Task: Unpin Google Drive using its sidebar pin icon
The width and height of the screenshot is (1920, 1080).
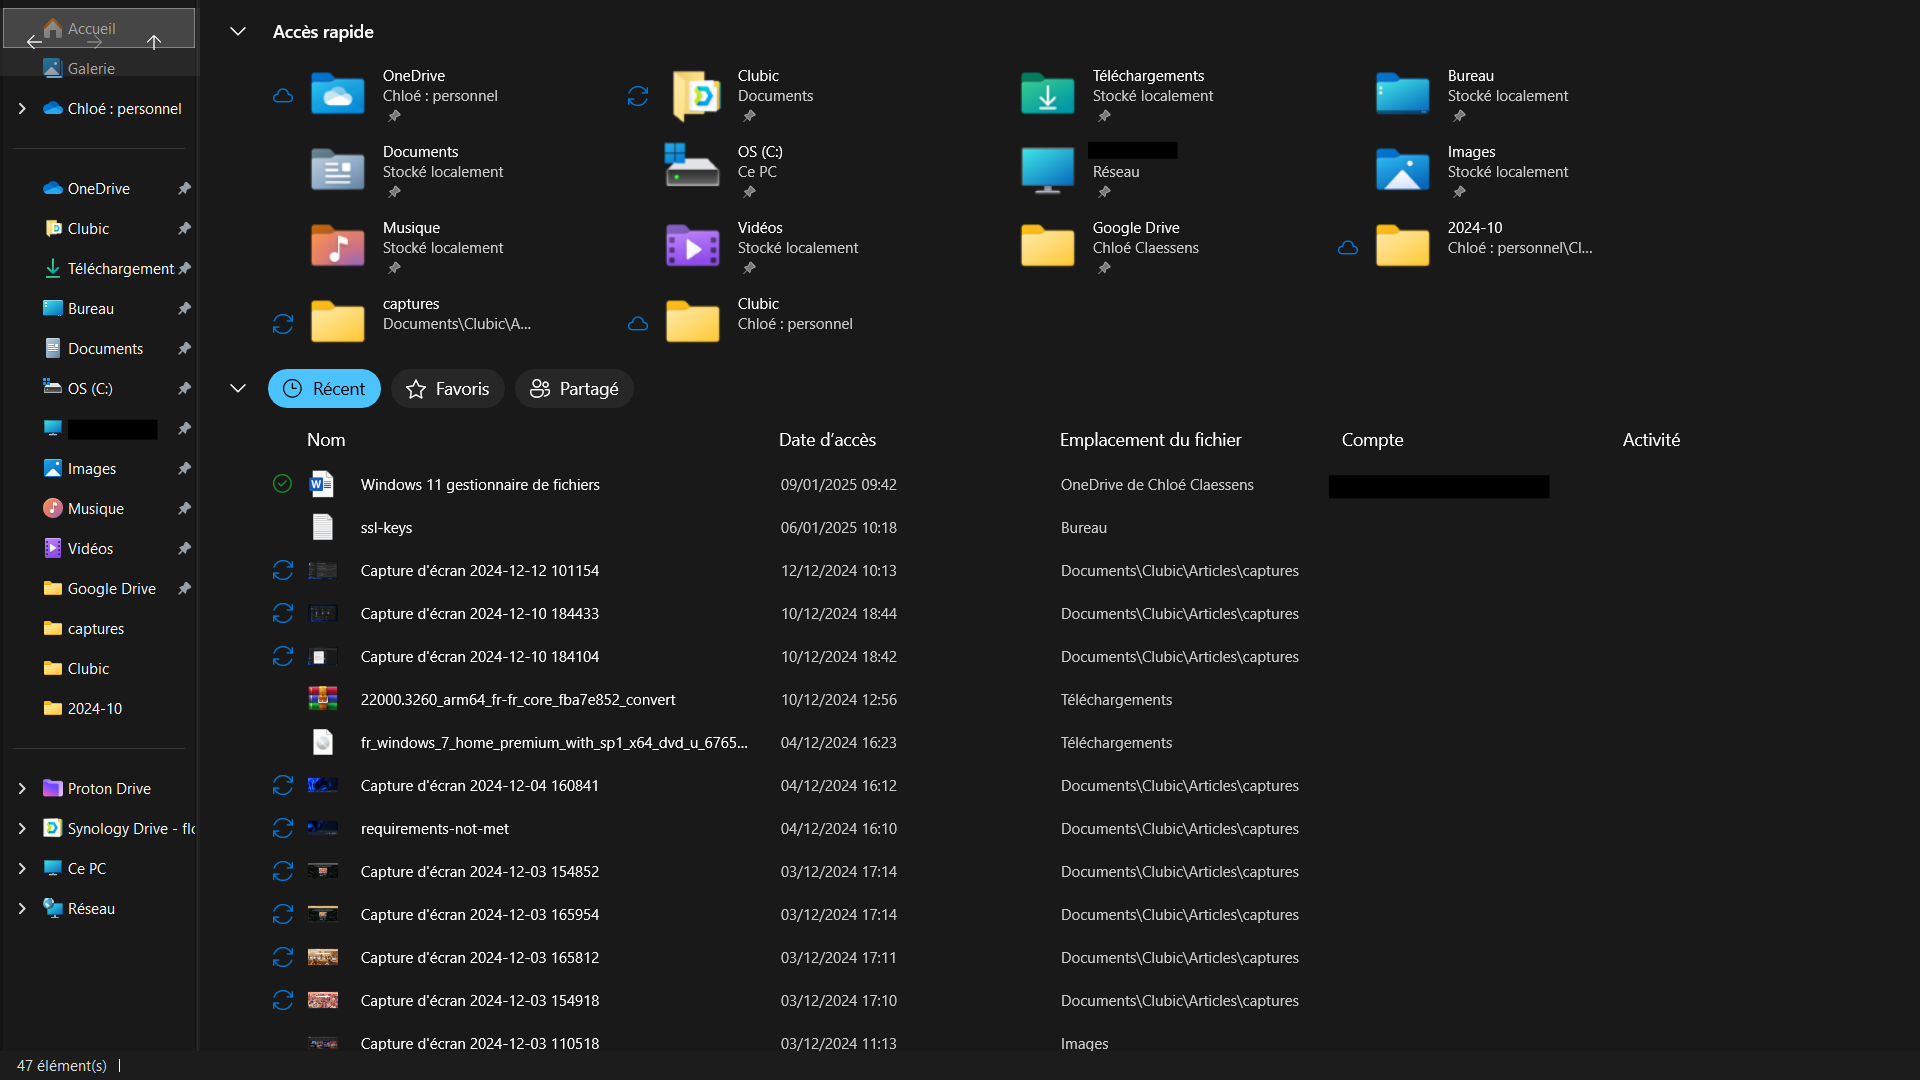Action: coord(184,589)
